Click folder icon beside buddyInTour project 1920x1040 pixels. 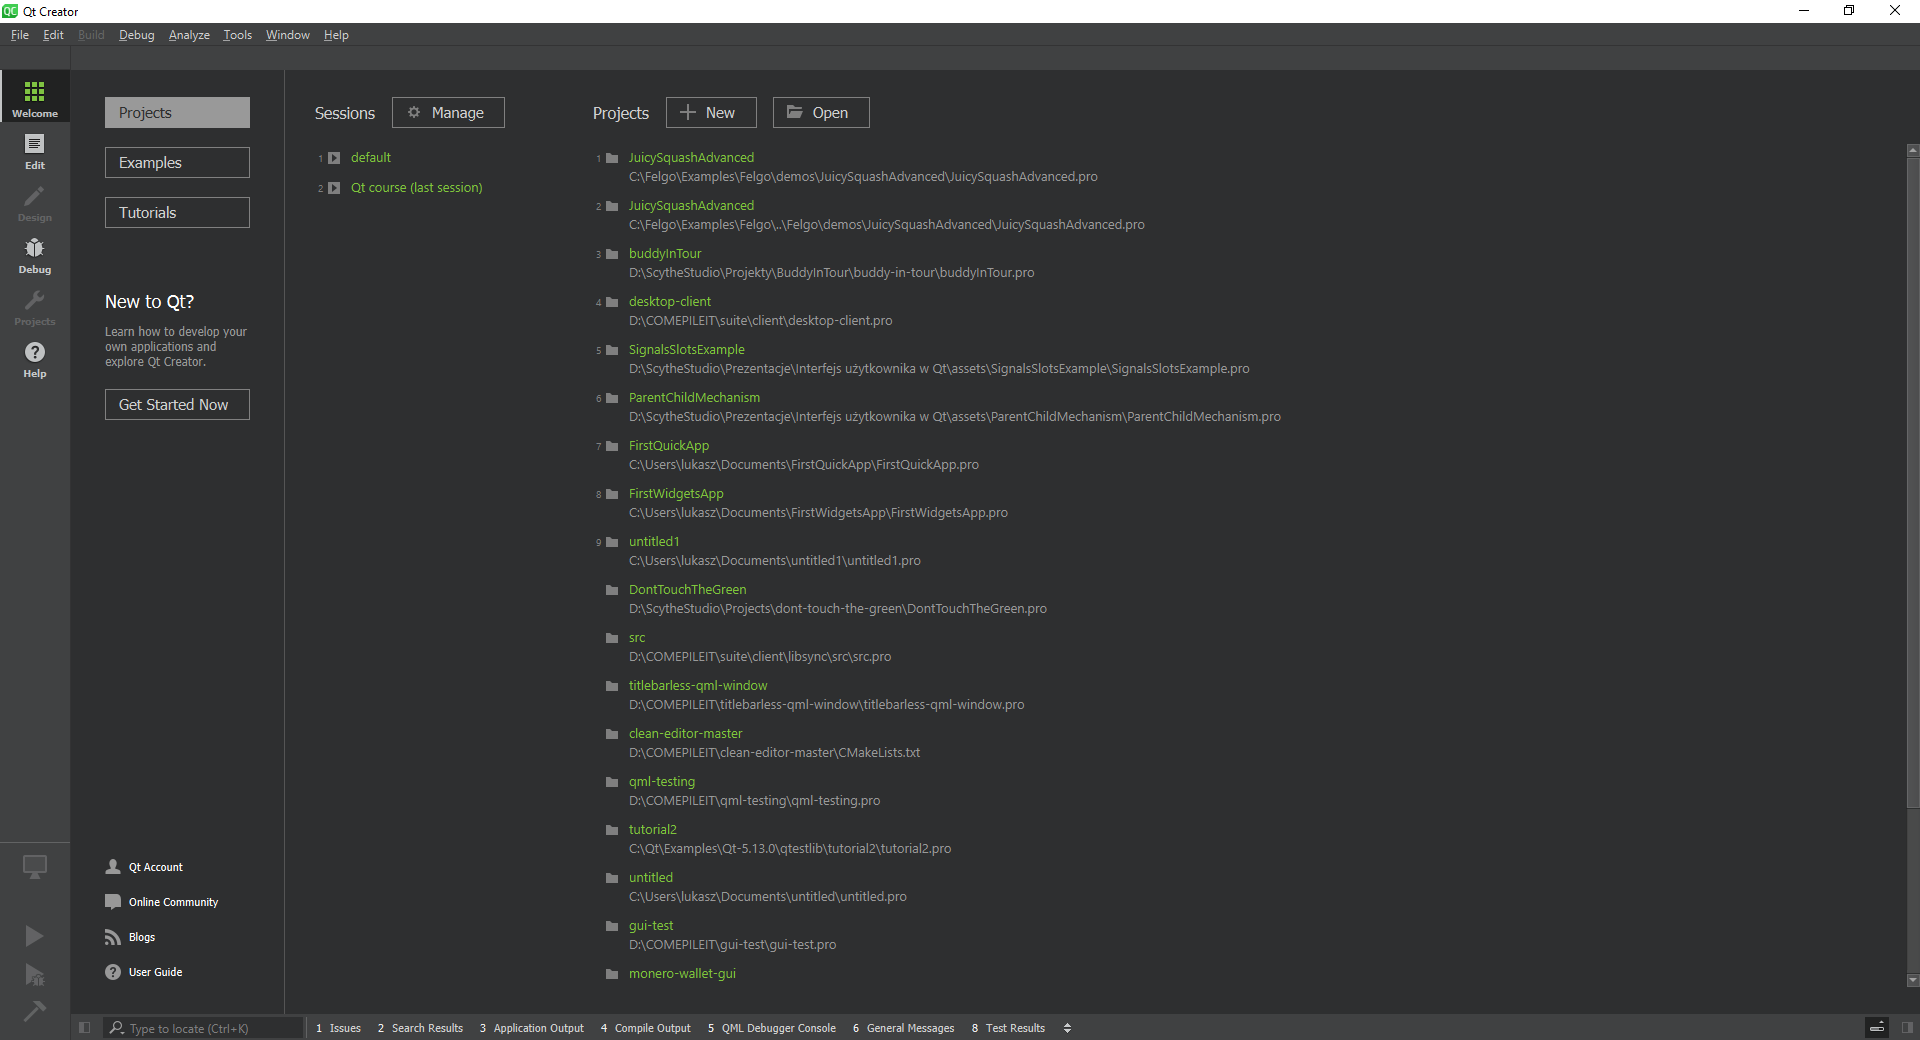(x=612, y=254)
